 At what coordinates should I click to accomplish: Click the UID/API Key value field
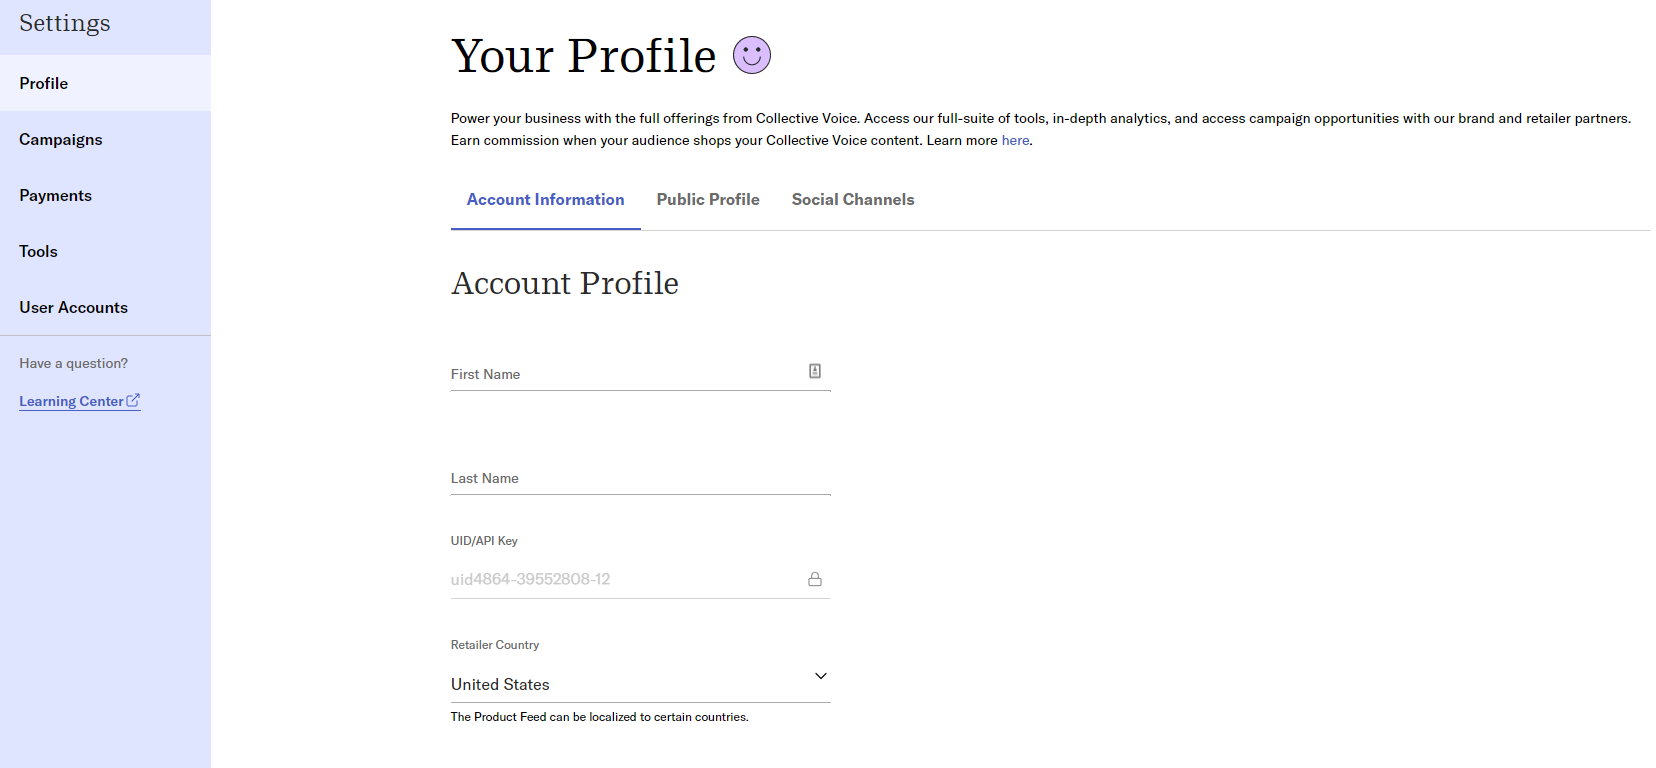coord(641,579)
